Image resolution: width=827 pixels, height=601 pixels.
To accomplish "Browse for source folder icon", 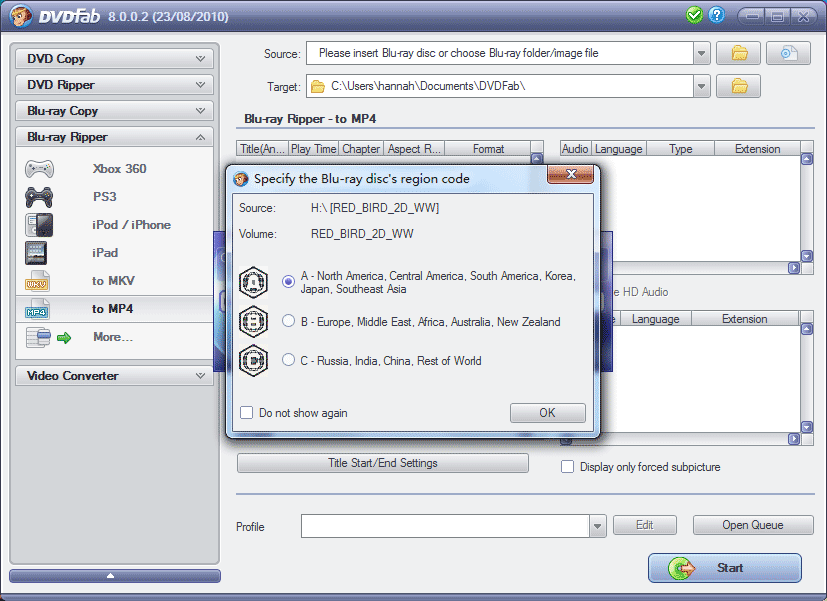I will (738, 53).
